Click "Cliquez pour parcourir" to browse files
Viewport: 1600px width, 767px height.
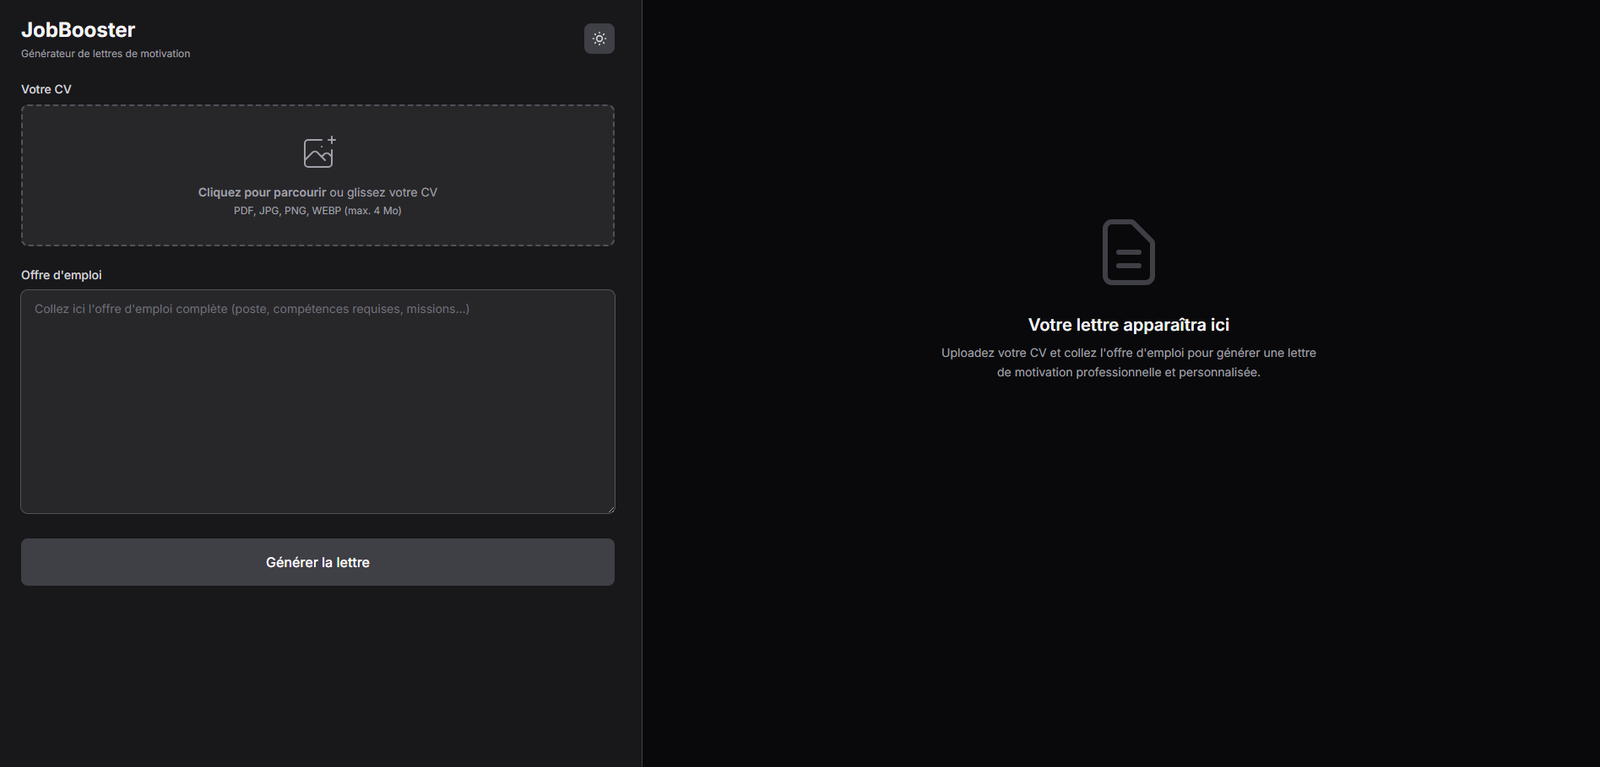262,192
